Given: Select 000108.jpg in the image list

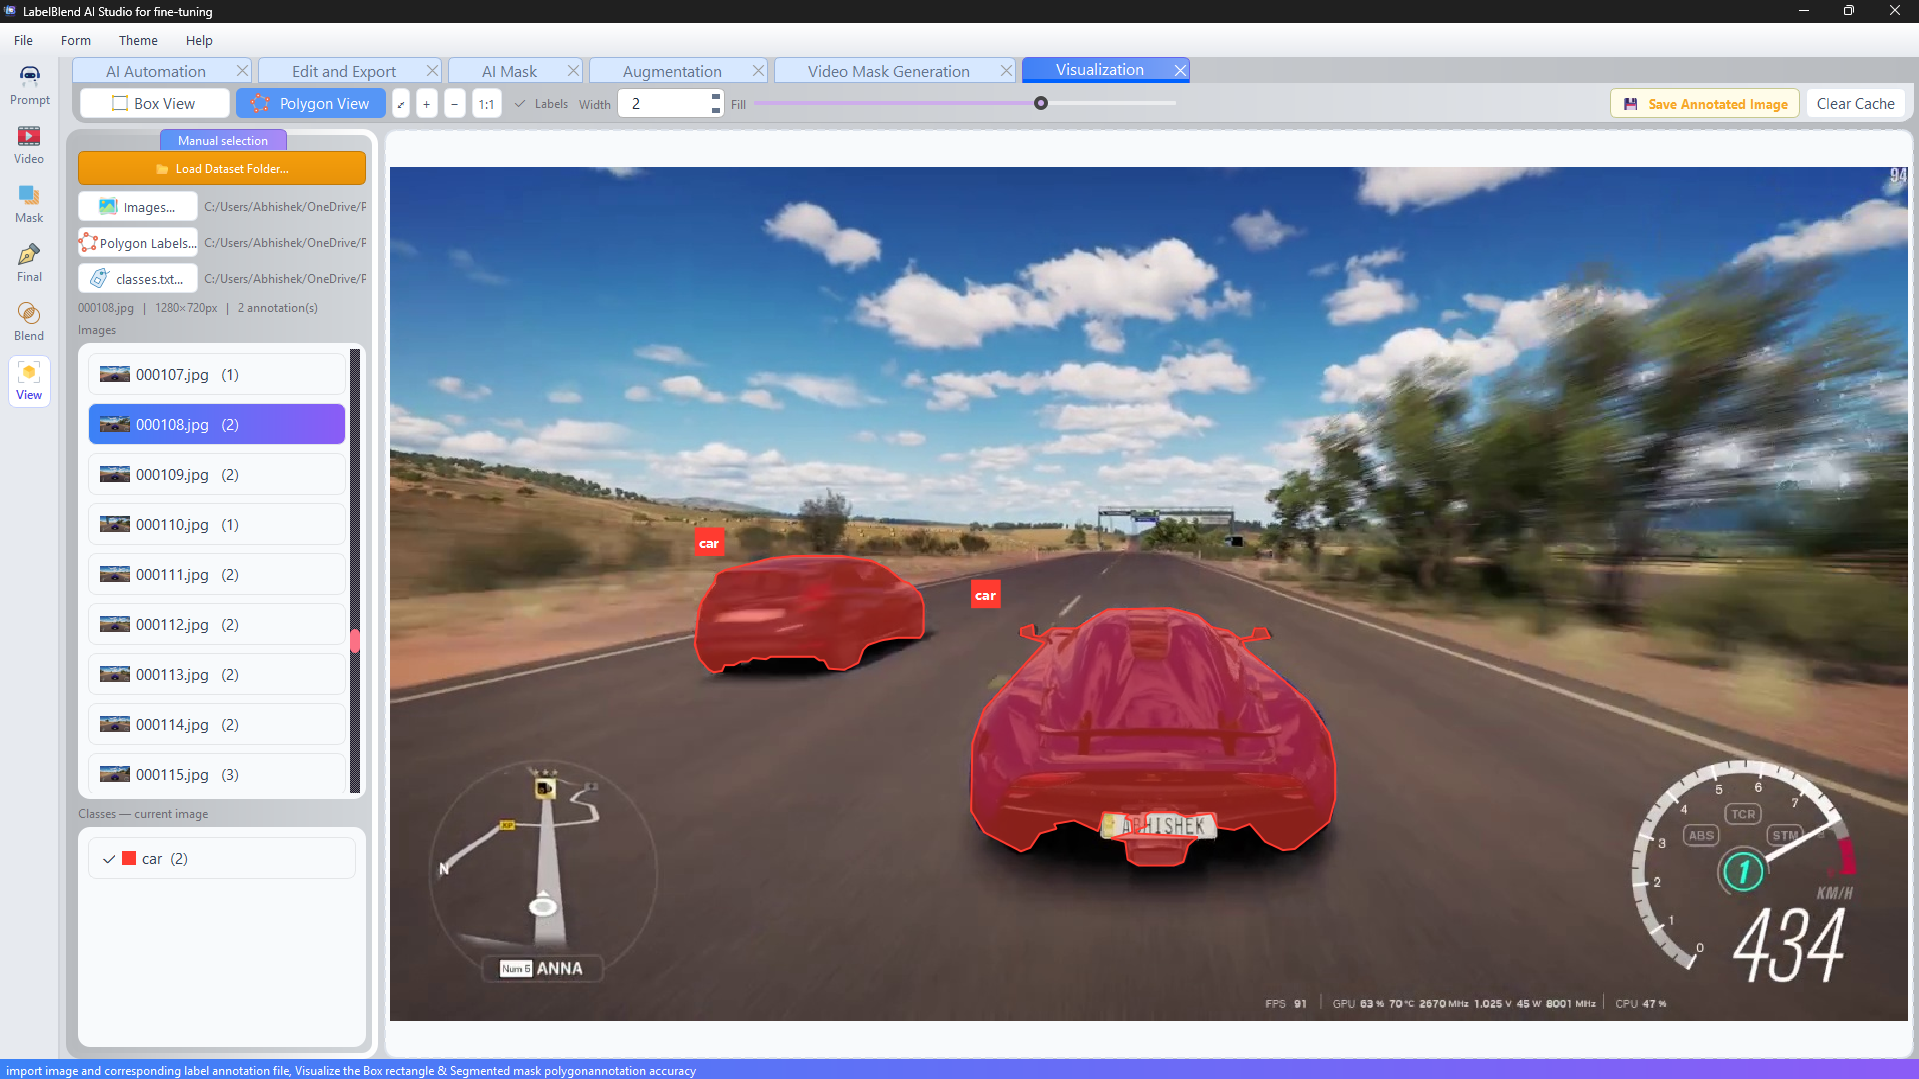Looking at the screenshot, I should [217, 425].
